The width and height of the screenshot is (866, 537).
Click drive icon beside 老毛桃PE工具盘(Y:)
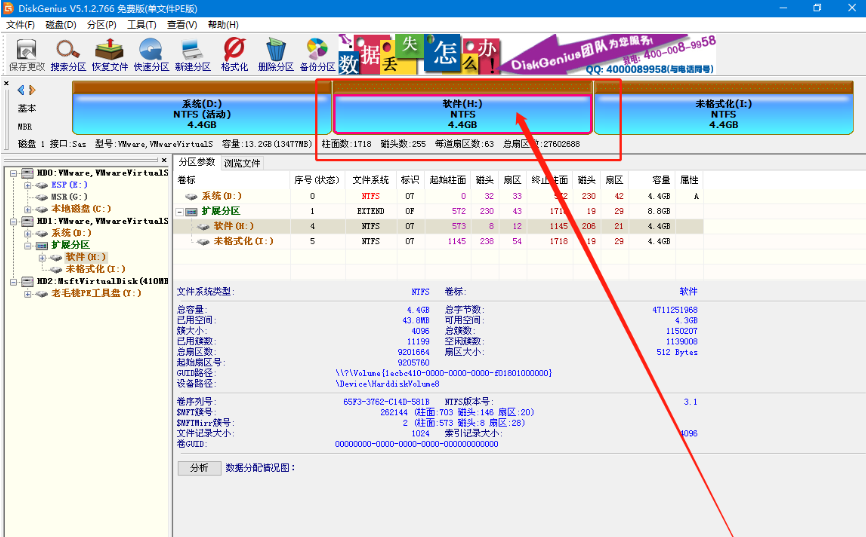(x=41, y=293)
